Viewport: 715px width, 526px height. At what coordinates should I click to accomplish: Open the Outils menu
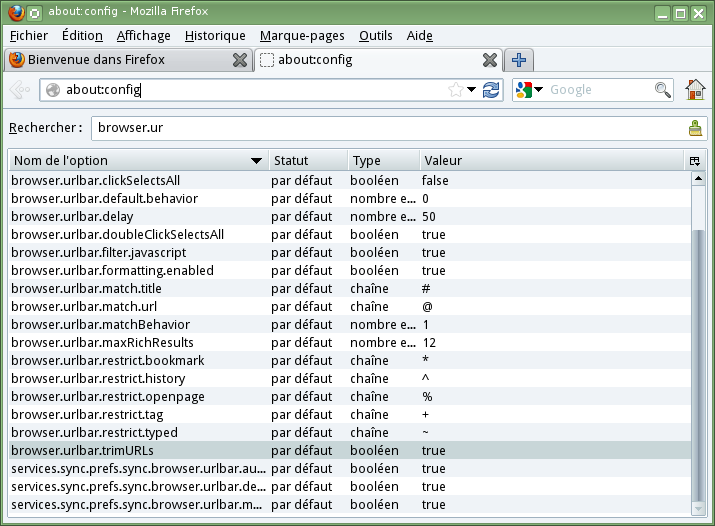coord(375,36)
